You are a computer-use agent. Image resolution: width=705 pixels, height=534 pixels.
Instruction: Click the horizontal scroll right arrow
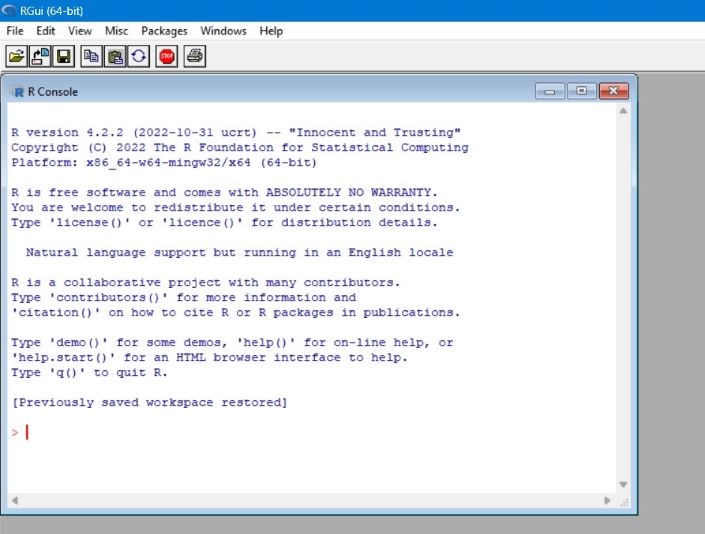click(607, 500)
